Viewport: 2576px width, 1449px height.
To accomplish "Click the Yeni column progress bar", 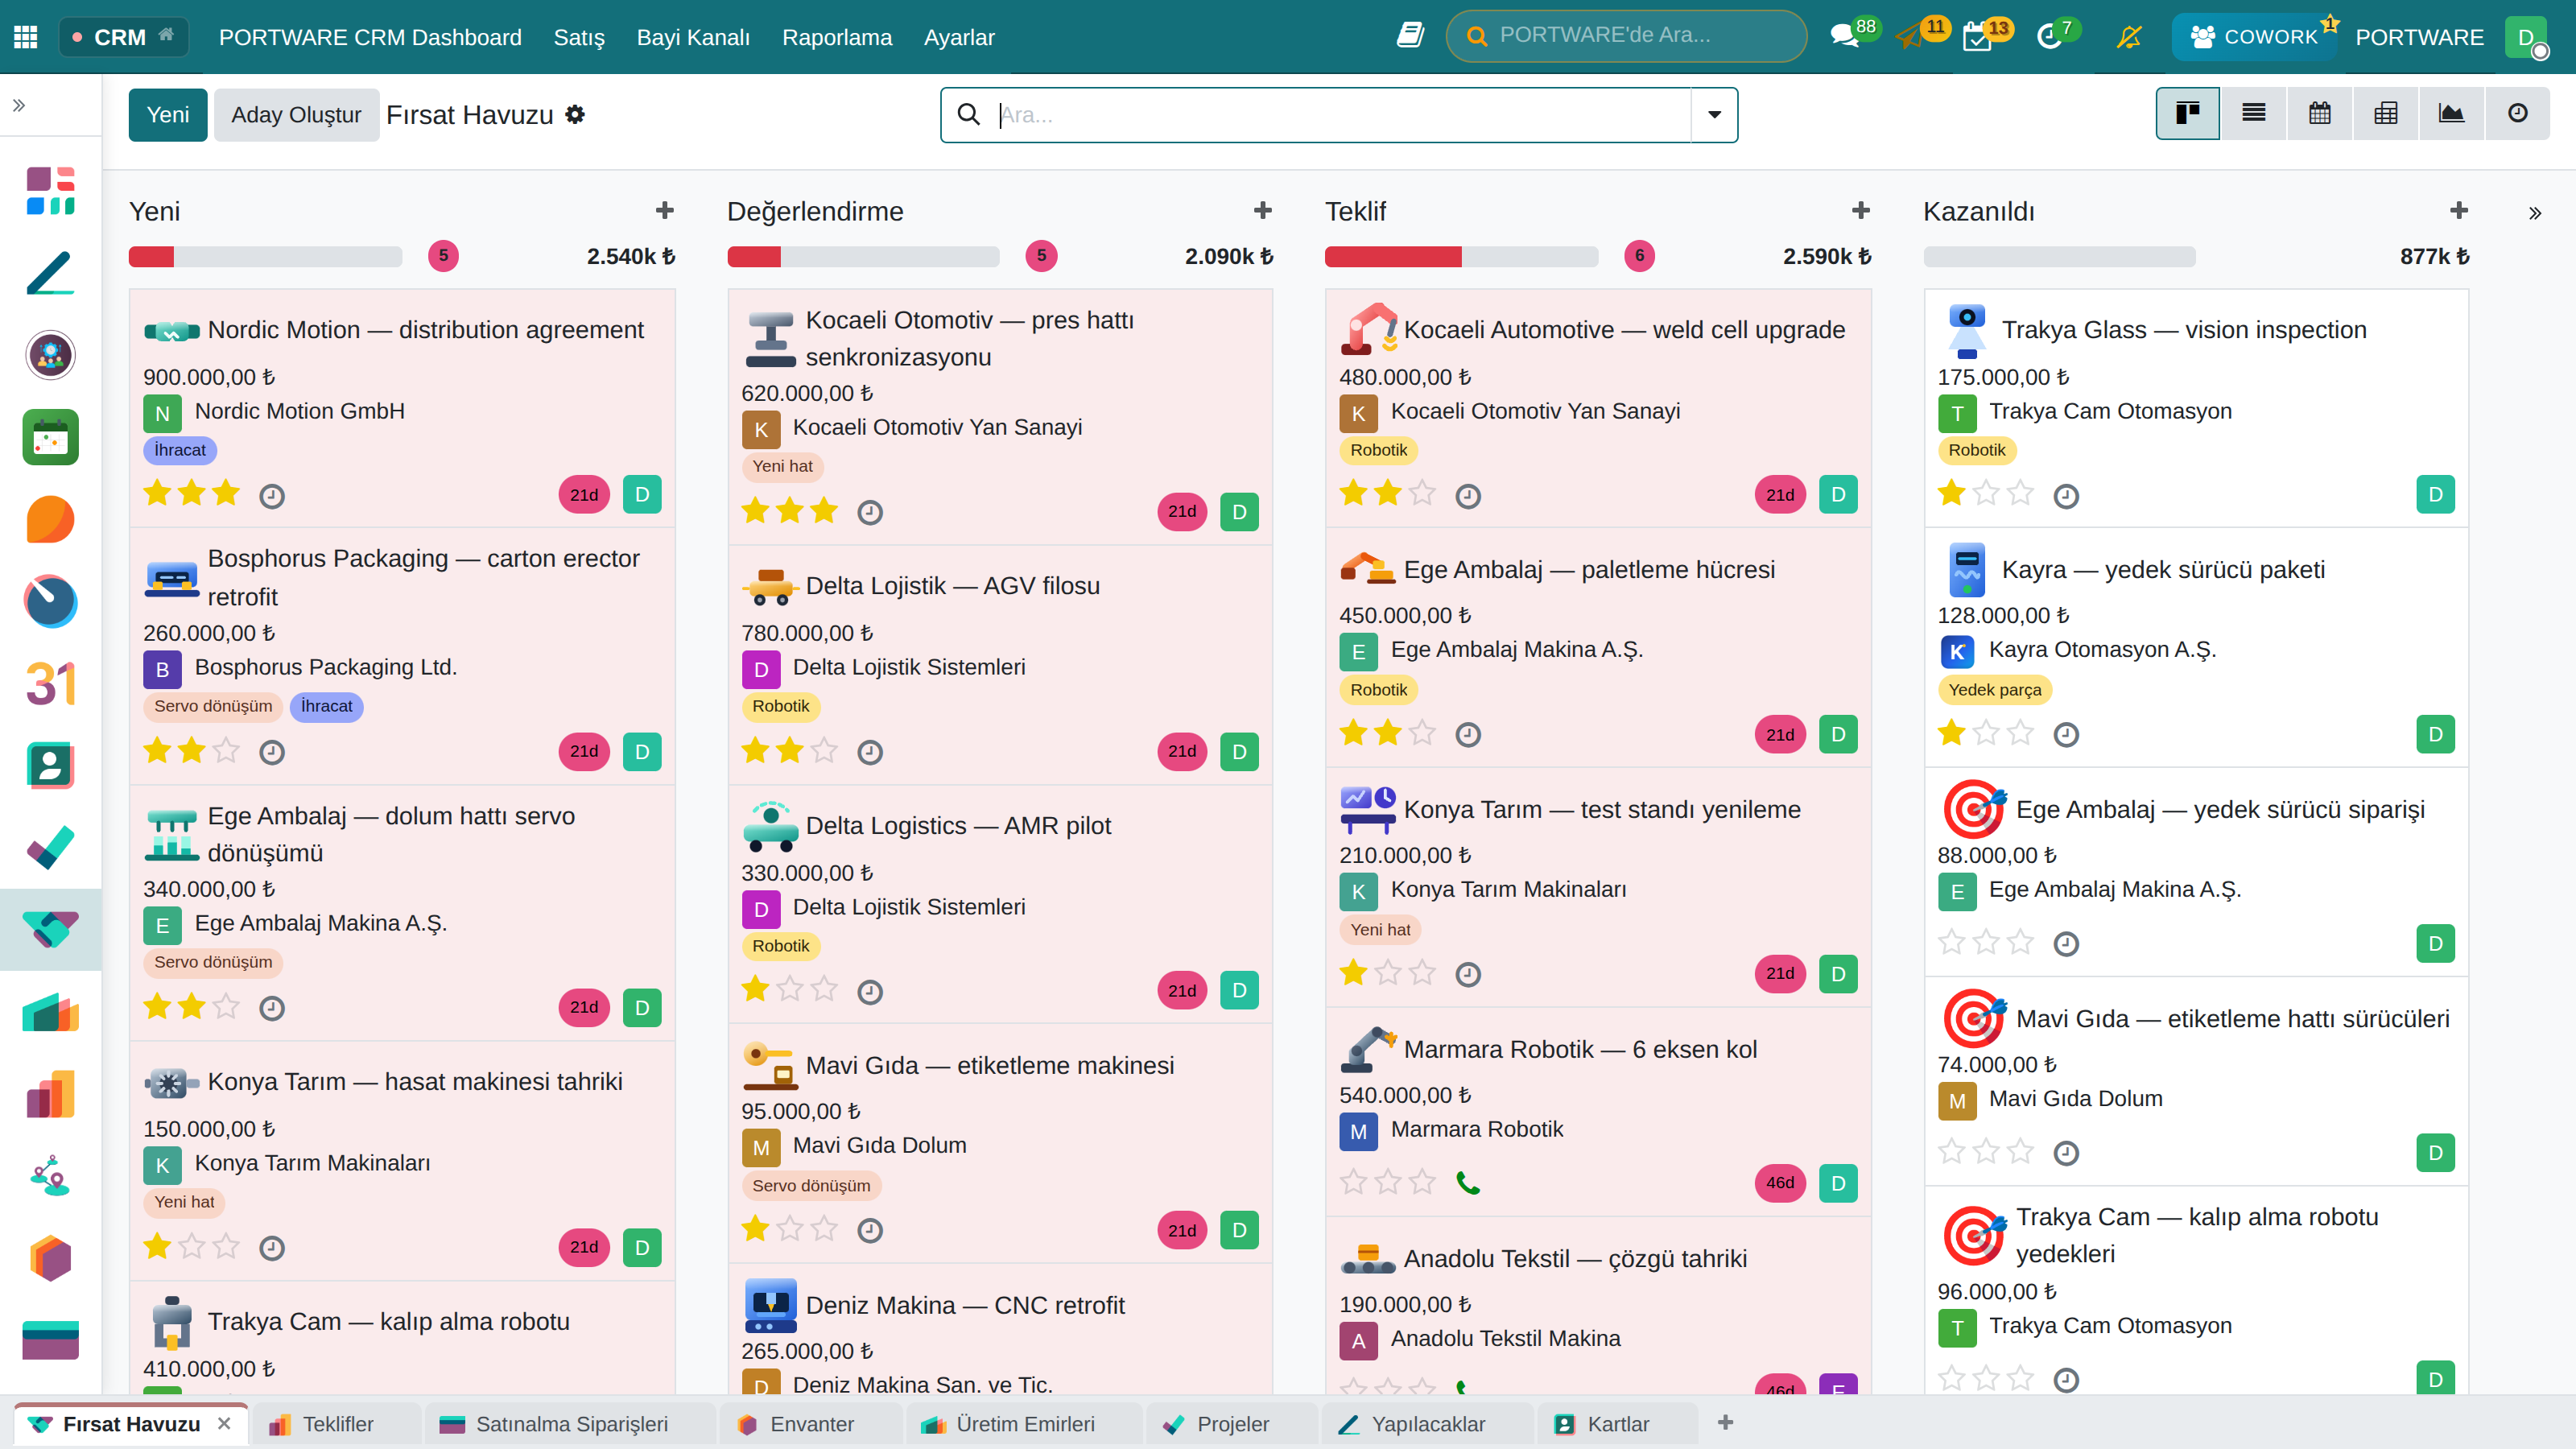I will (265, 257).
